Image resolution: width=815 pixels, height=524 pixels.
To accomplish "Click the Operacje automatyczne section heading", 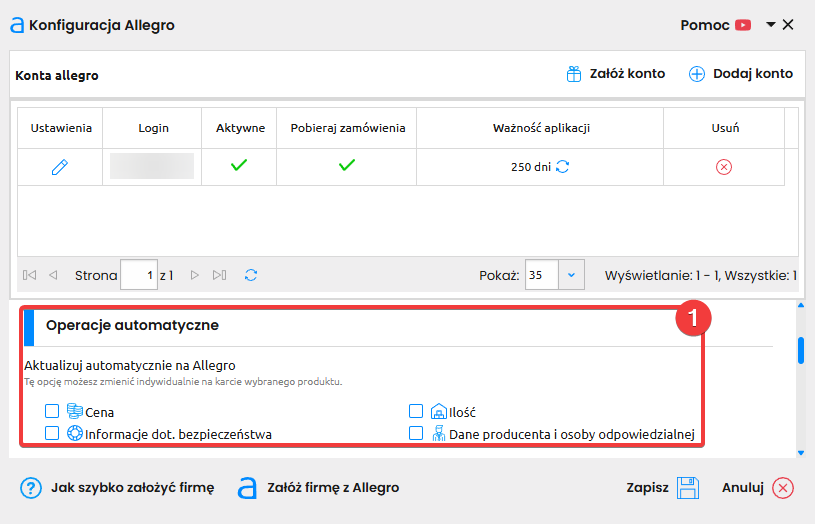I will pyautogui.click(x=132, y=325).
